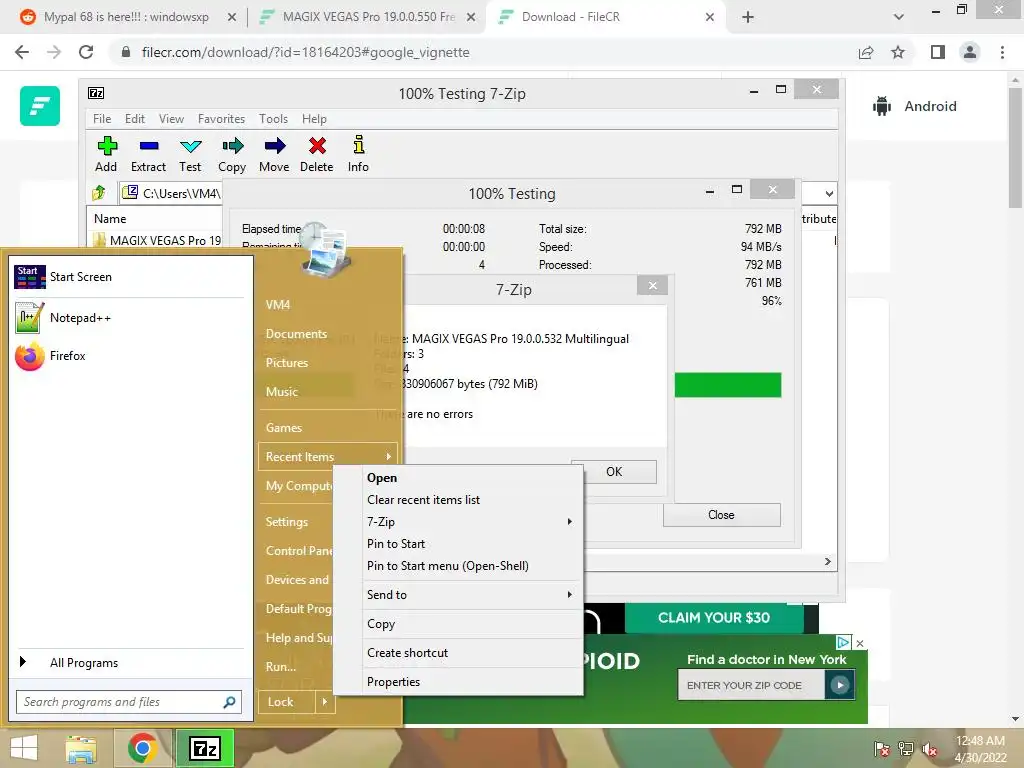Click the Chrome address bar URL

(x=306, y=52)
